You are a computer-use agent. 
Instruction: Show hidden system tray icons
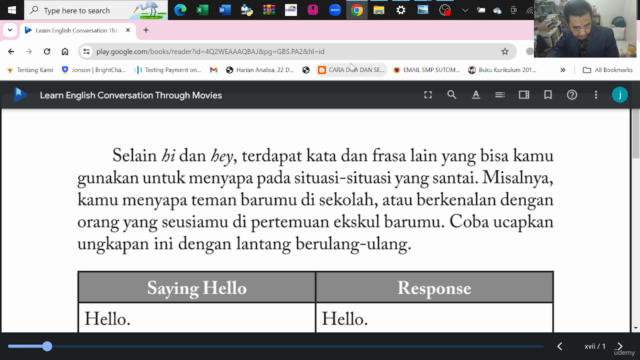click(x=464, y=10)
